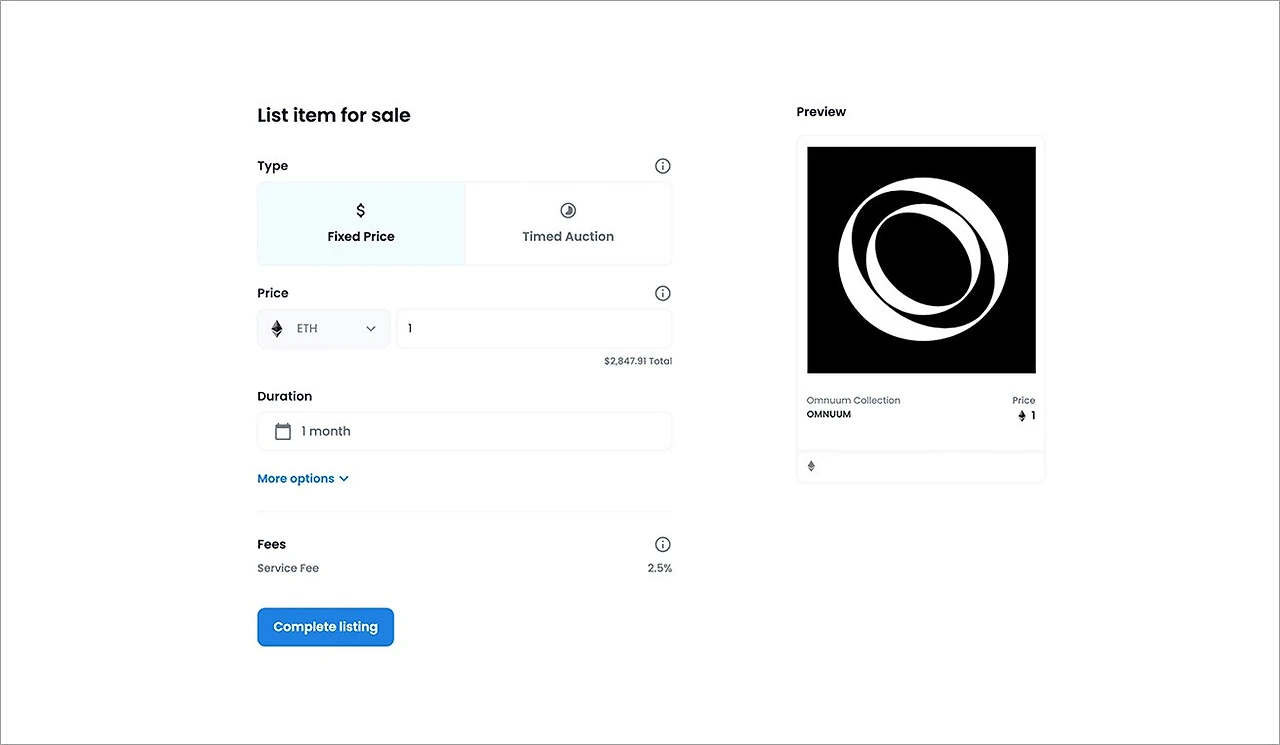Click the clock icon in Timed Auction
Viewport: 1280px width, 745px height.
[x=568, y=210]
